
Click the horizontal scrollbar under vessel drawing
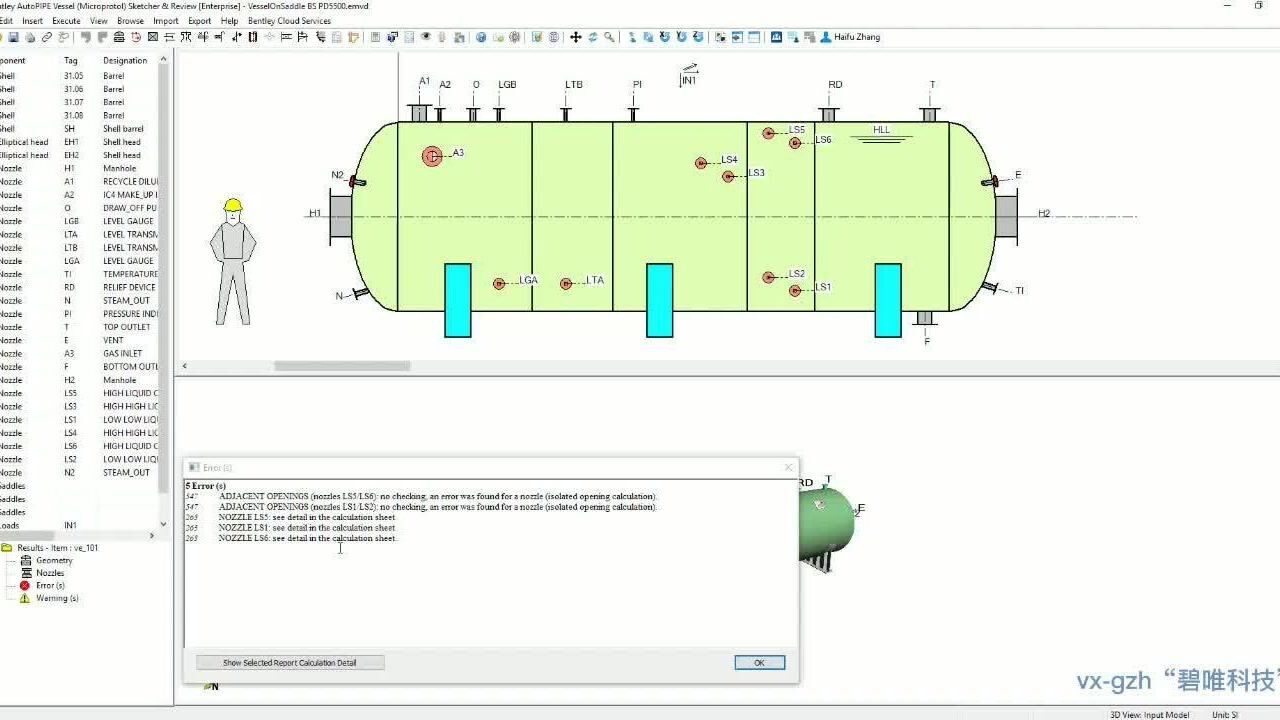coord(342,366)
